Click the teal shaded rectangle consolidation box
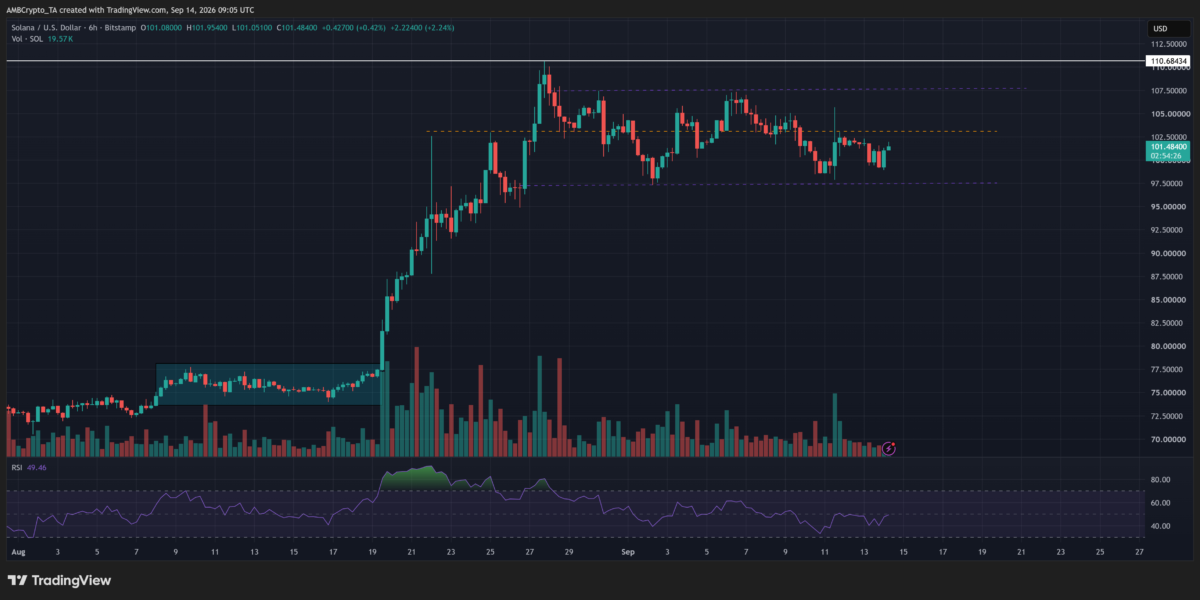The image size is (1200, 600). point(269,384)
